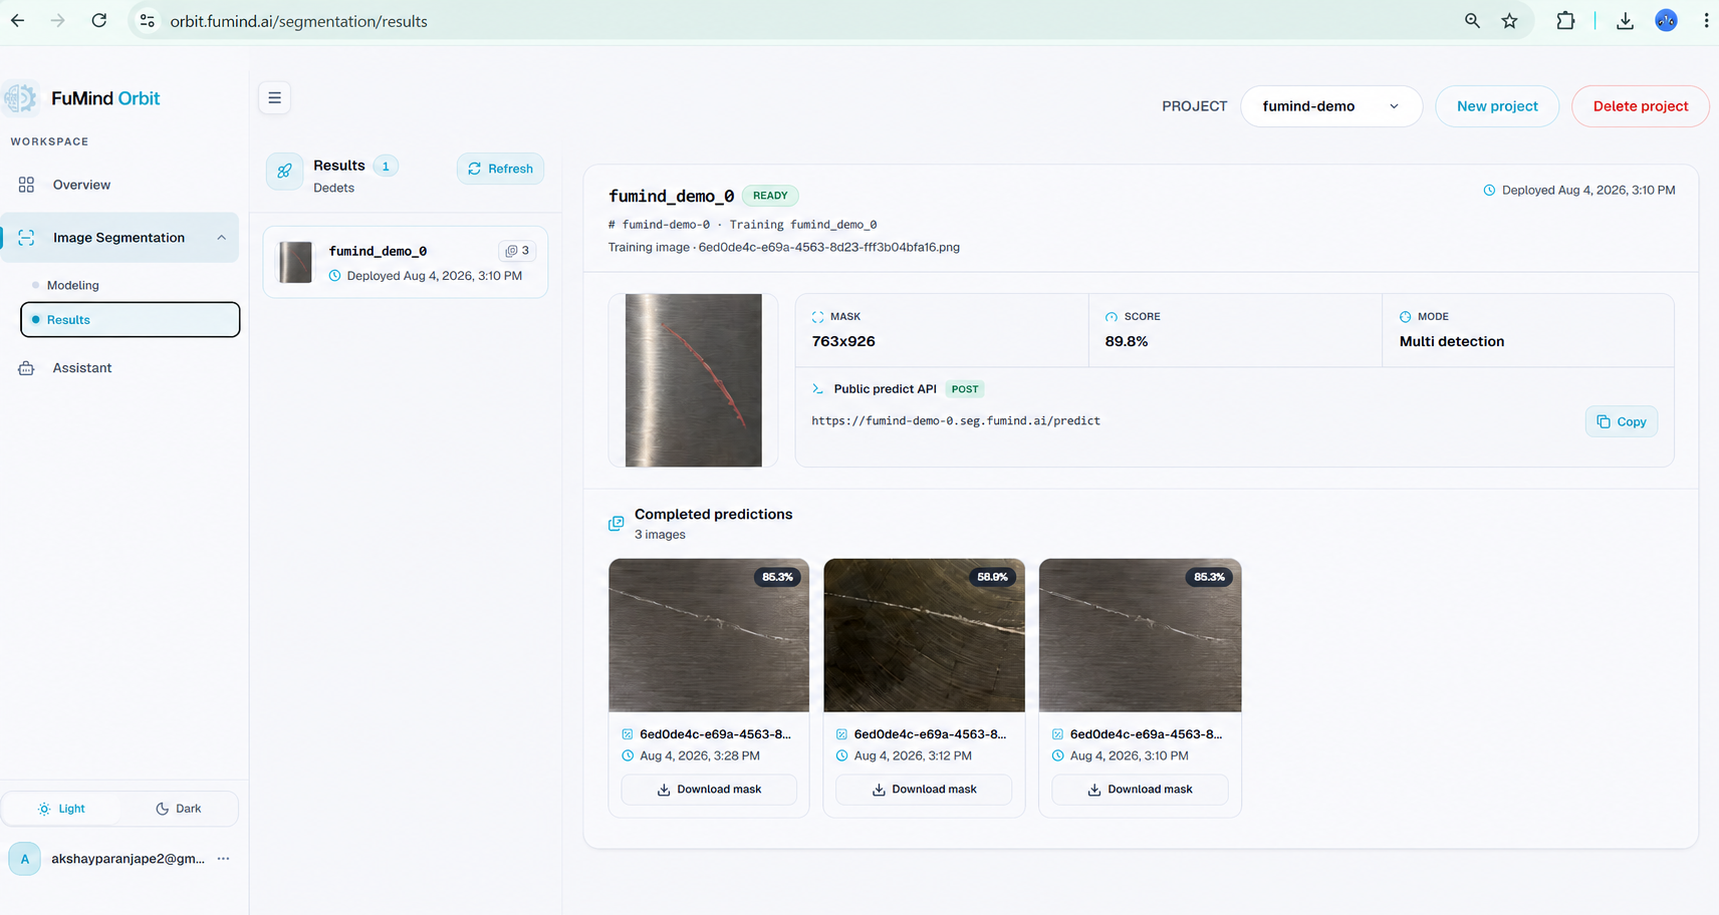Click the 3 images label
The width and height of the screenshot is (1719, 915).
pyautogui.click(x=660, y=535)
